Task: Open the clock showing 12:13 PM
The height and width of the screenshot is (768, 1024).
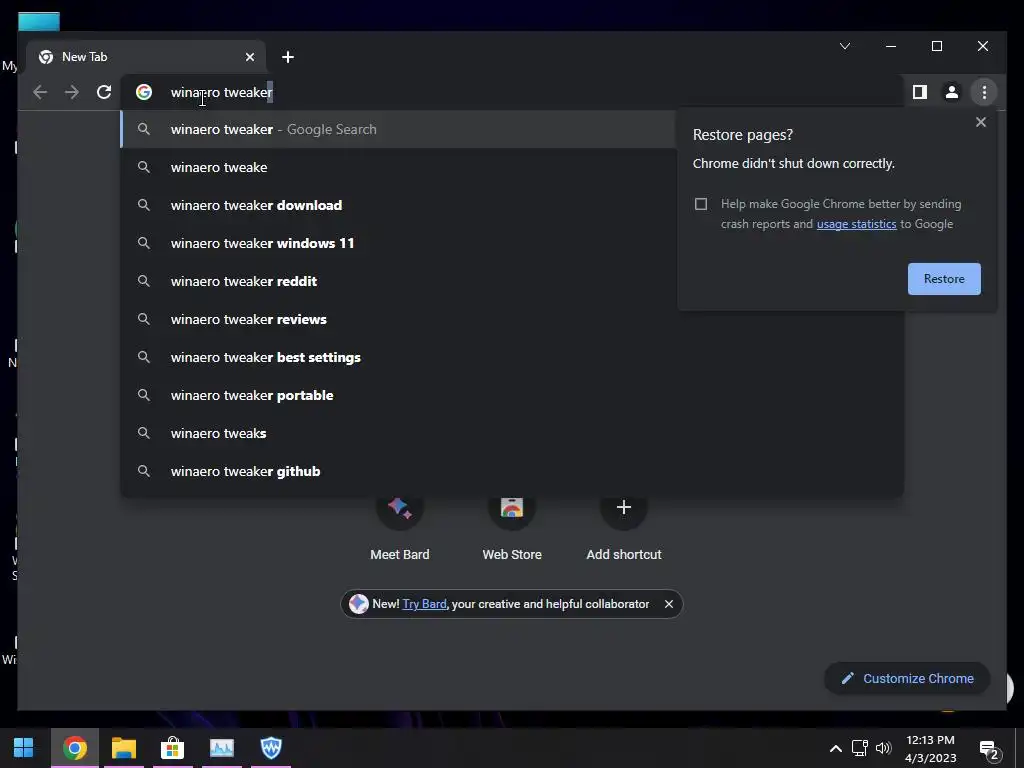Action: click(931, 748)
